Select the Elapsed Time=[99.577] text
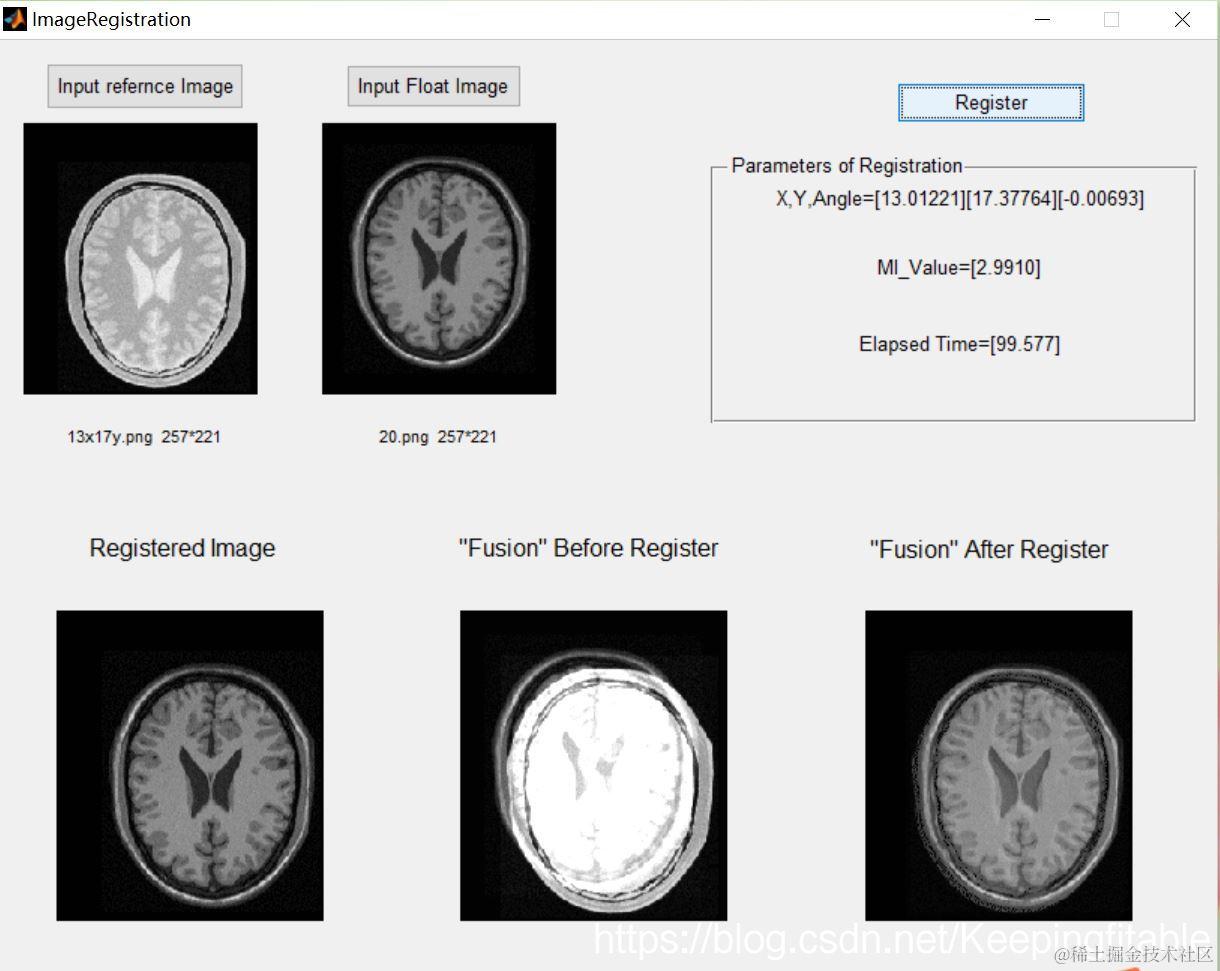Screen dimensions: 1220x971 (x=959, y=344)
